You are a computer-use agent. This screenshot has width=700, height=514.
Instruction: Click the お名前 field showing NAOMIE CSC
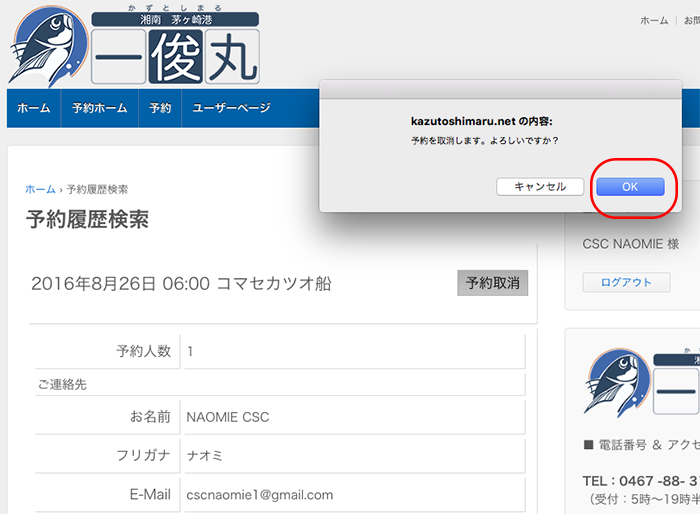(x=353, y=417)
